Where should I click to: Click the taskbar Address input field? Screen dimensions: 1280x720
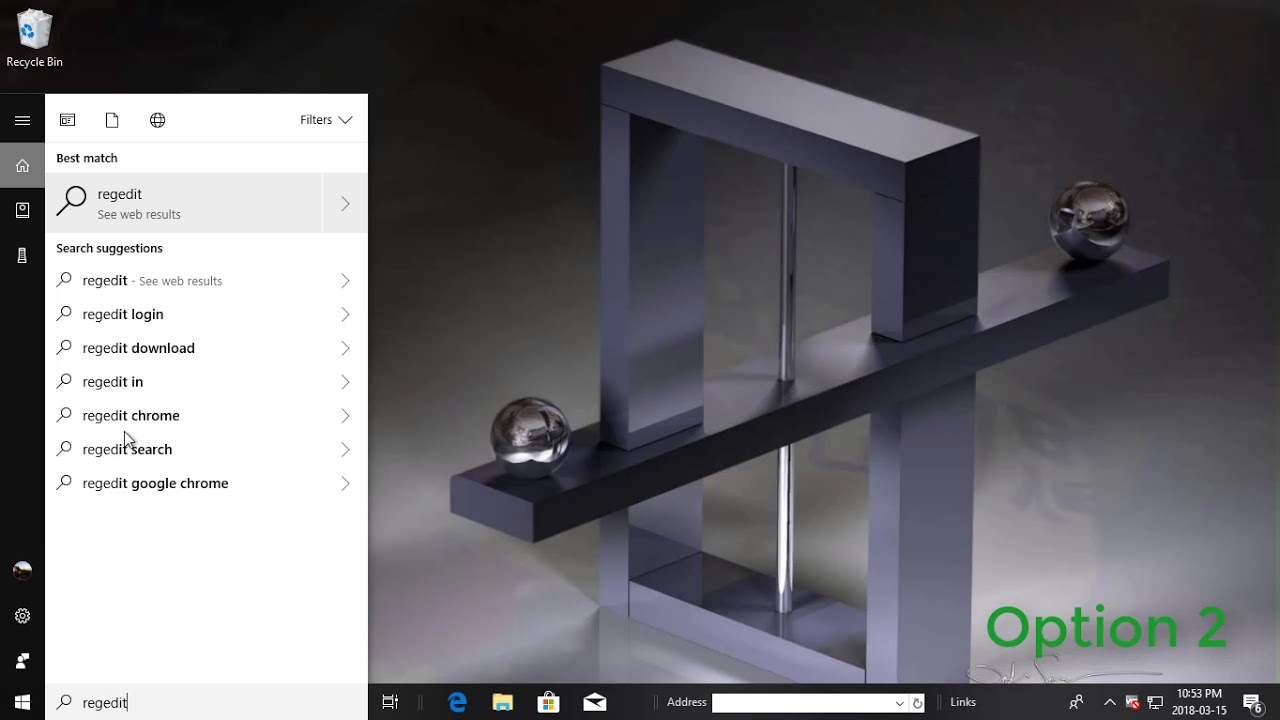coord(802,703)
